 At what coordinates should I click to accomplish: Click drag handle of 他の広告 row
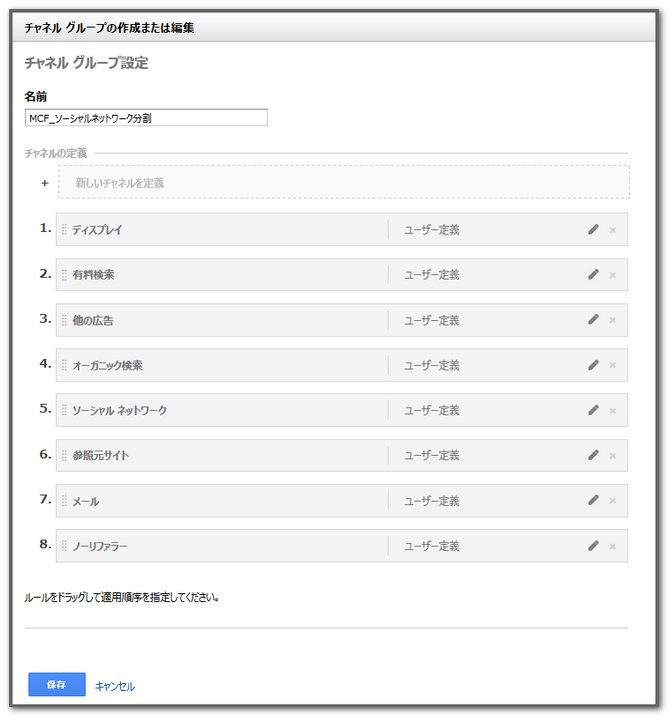coord(64,320)
